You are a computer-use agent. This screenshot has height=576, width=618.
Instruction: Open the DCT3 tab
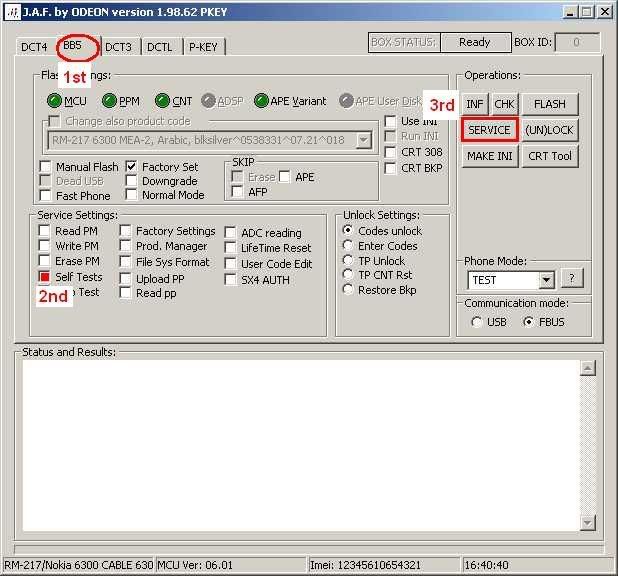tap(118, 47)
